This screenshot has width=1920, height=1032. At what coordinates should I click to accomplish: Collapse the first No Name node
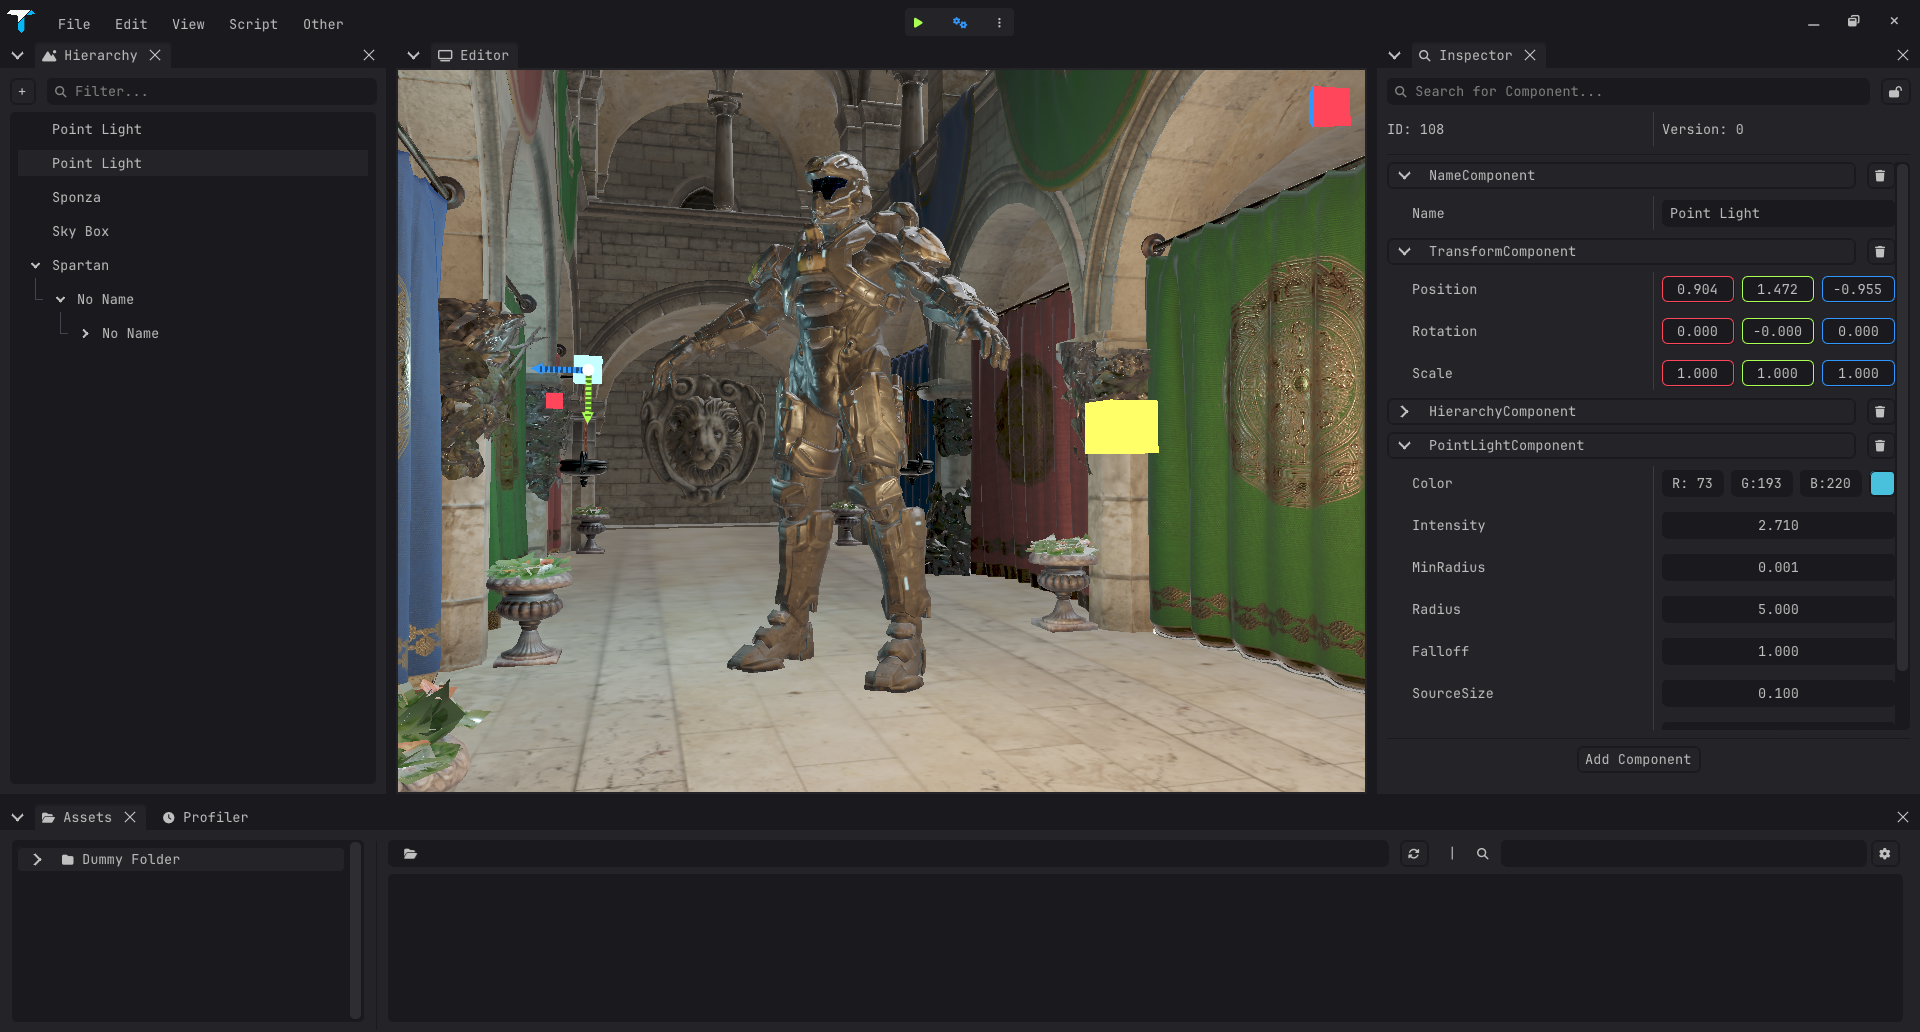60,300
